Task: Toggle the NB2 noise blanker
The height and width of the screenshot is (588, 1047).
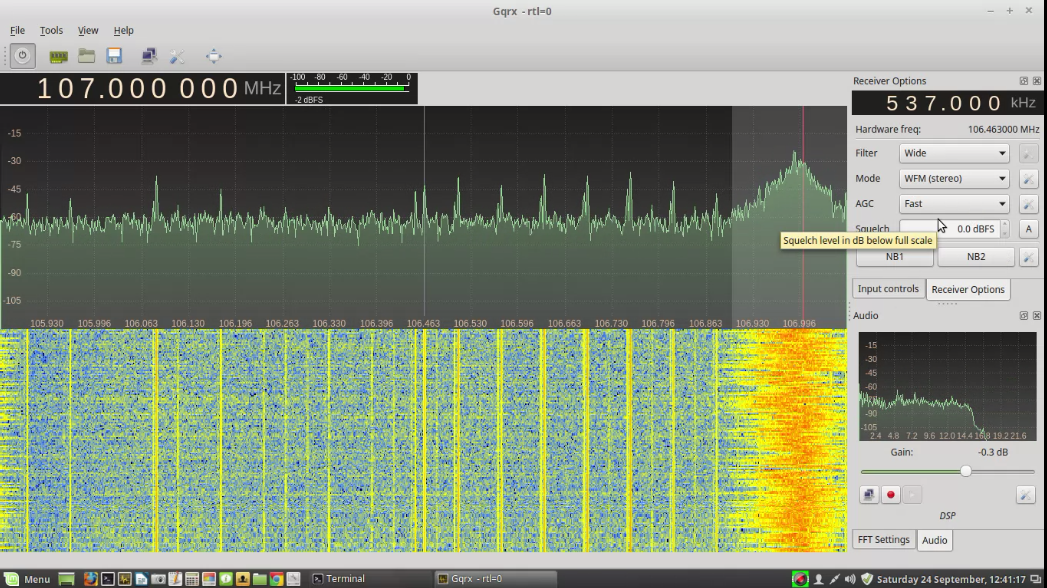Action: [975, 257]
